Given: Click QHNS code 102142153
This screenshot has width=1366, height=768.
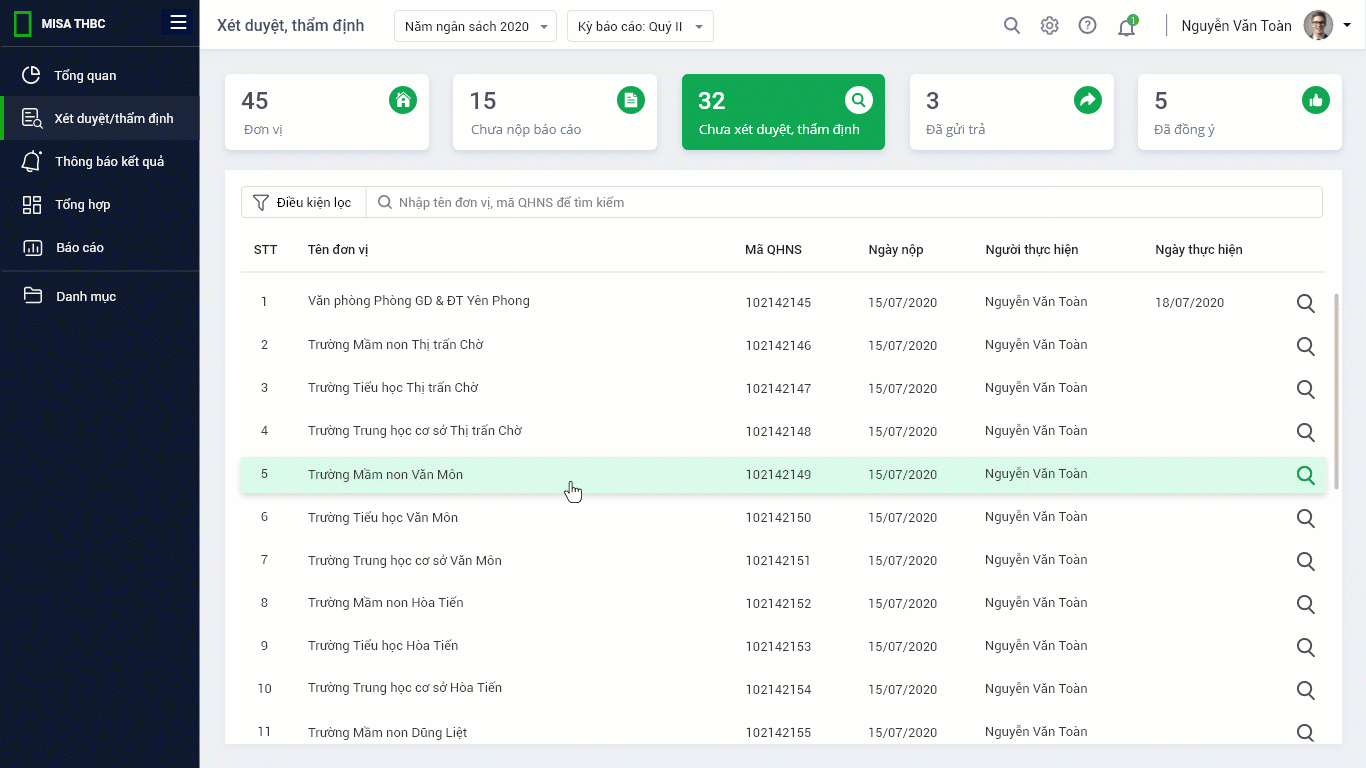Looking at the screenshot, I should point(778,647).
